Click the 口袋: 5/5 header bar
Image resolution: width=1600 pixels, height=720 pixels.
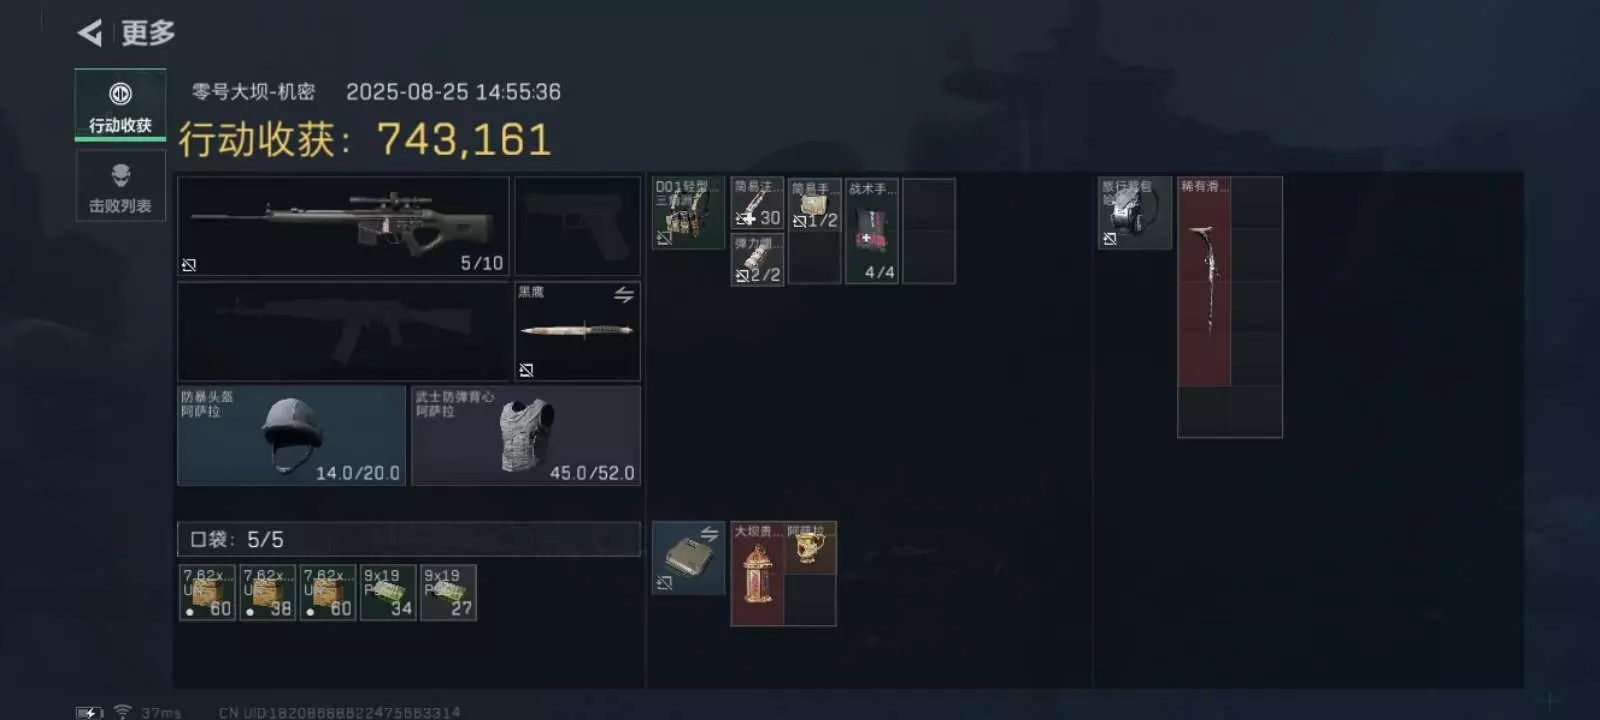408,539
